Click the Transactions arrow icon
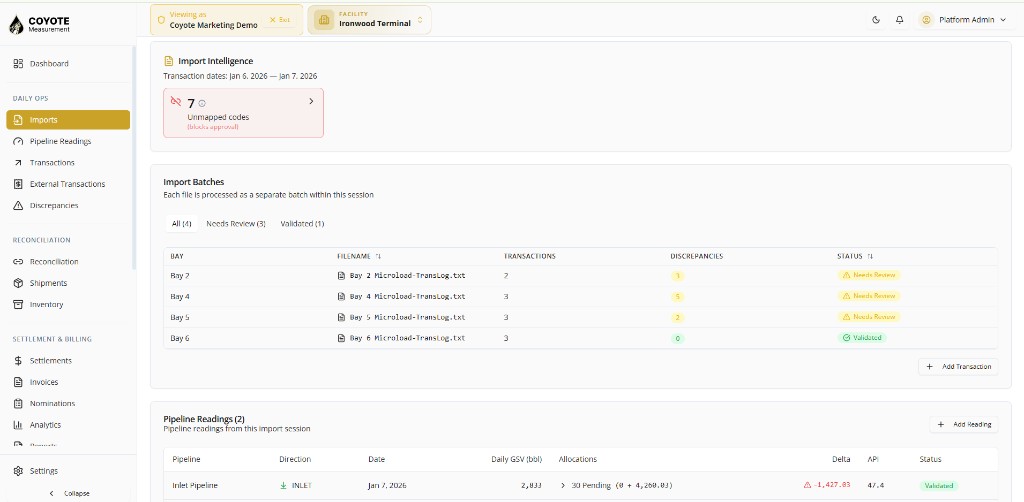This screenshot has height=502, width=1024. [18, 163]
